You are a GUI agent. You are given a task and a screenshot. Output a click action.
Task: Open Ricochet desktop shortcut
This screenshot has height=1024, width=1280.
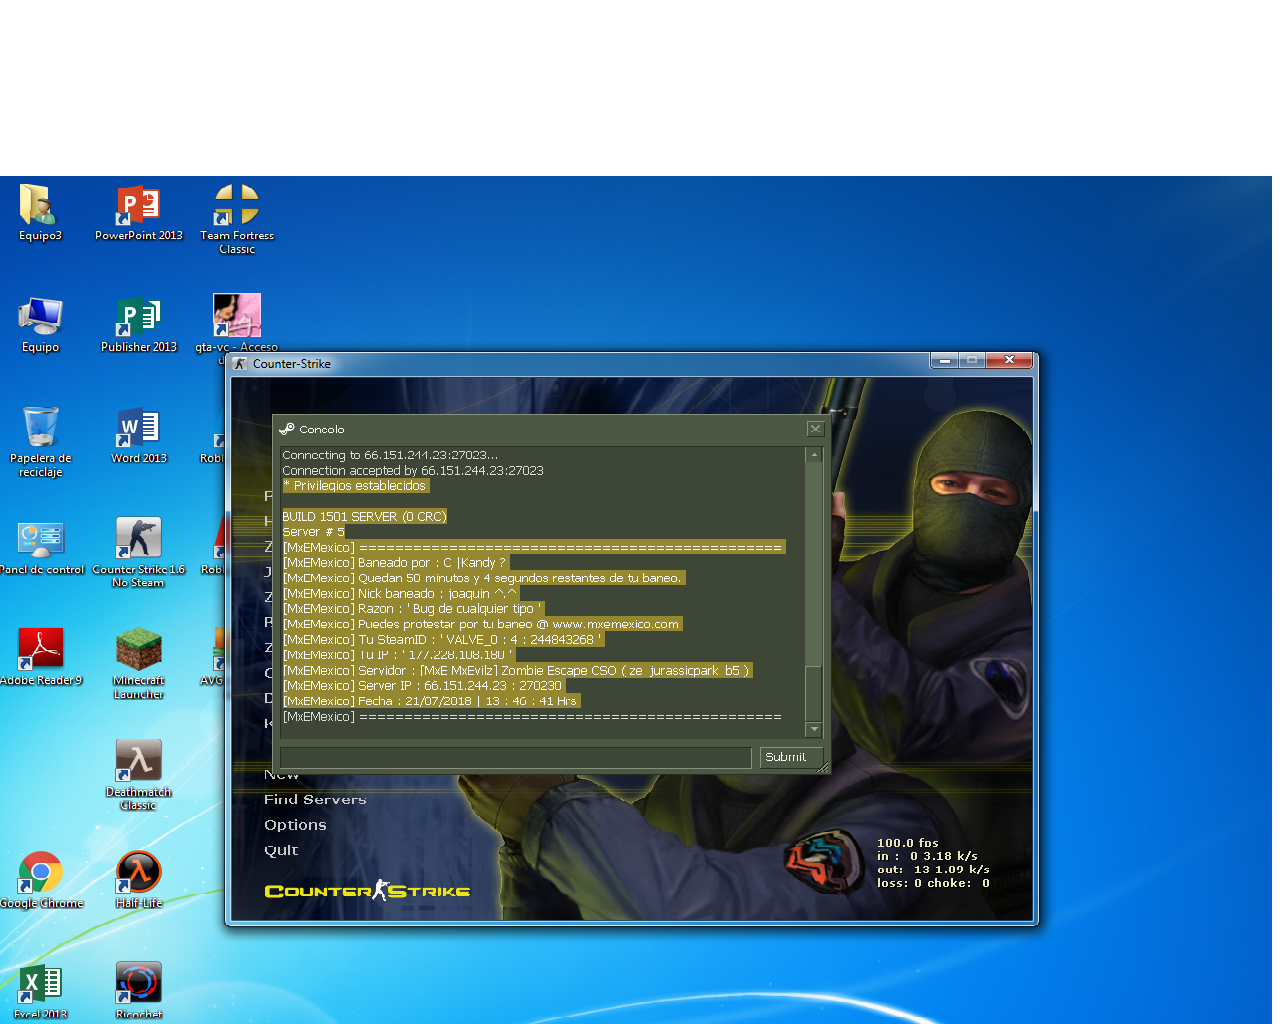pos(139,992)
